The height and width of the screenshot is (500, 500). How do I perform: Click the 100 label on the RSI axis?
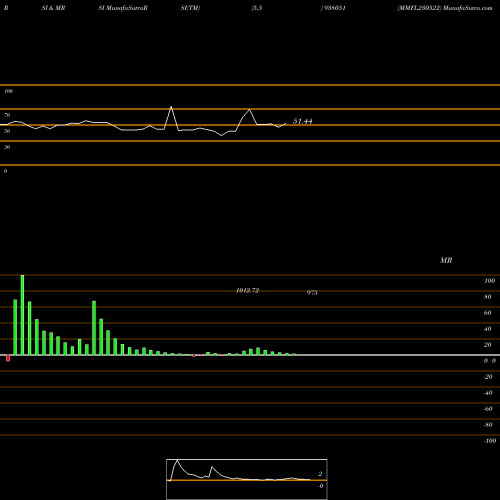8,91
